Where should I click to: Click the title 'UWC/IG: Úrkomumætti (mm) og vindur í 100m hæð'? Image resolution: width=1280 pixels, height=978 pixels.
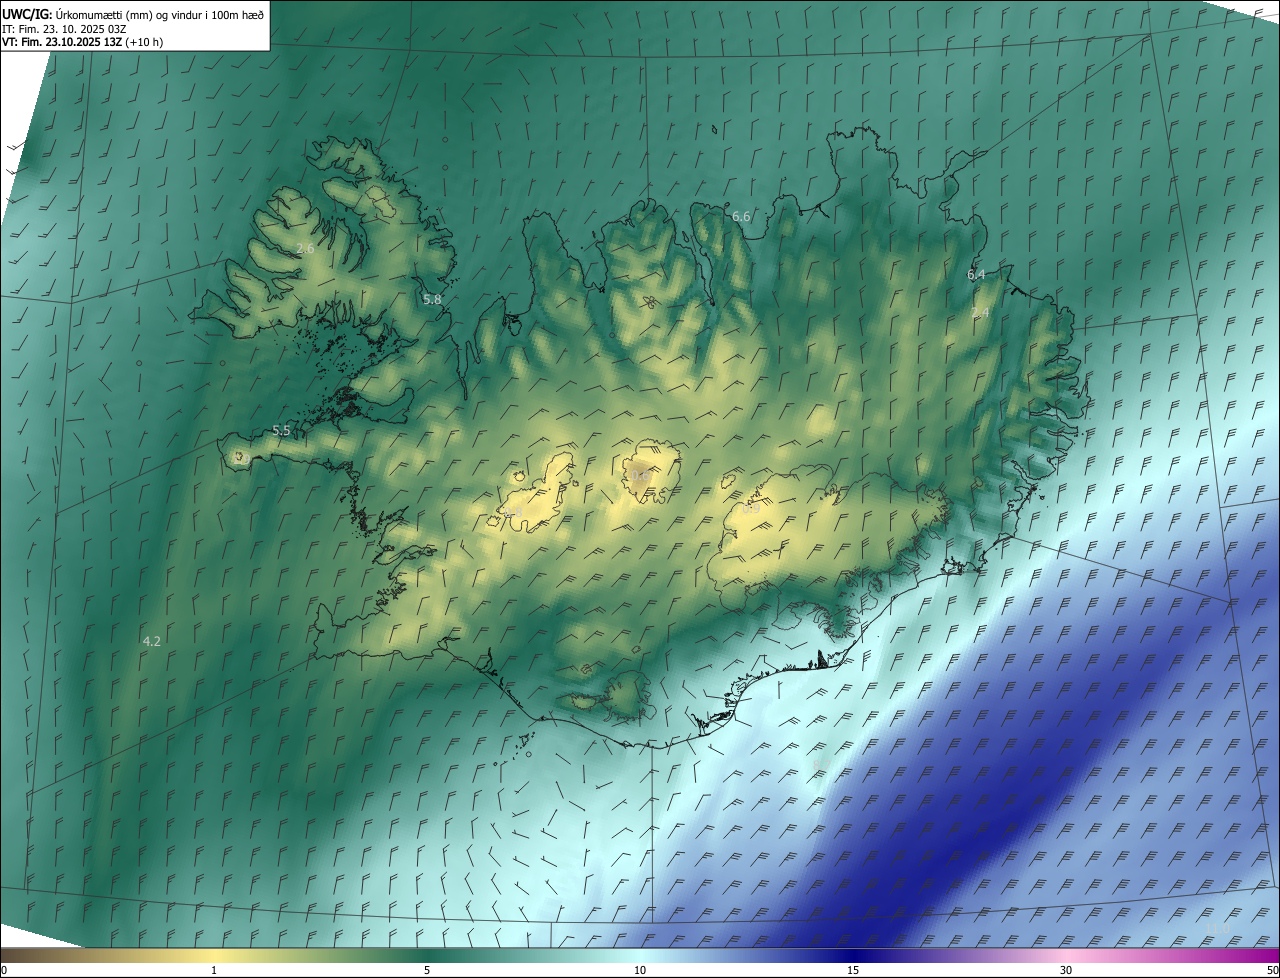pyautogui.click(x=133, y=14)
